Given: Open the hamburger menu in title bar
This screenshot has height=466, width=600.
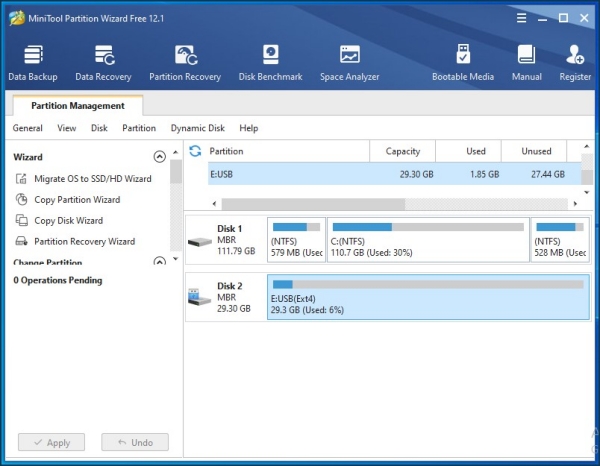Looking at the screenshot, I should (x=521, y=18).
